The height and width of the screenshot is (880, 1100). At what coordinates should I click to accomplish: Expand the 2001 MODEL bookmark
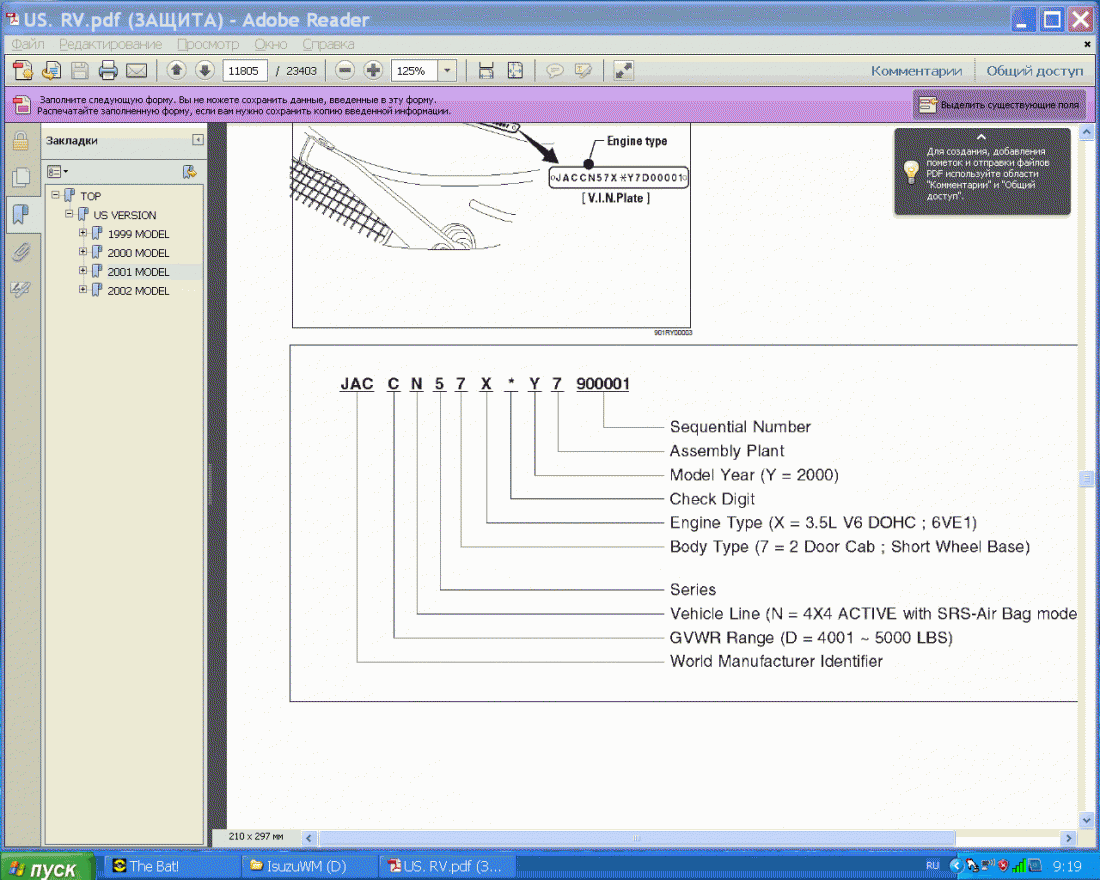point(83,271)
